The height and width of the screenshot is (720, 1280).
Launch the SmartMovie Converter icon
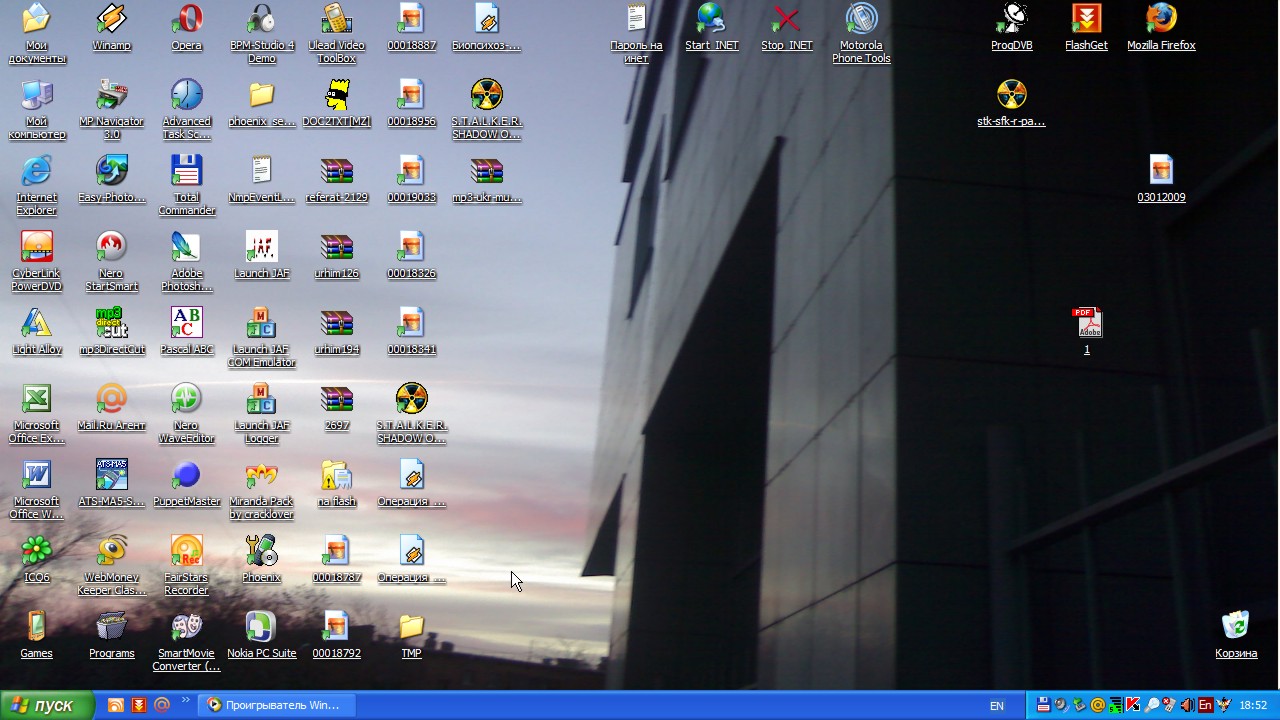click(x=186, y=640)
